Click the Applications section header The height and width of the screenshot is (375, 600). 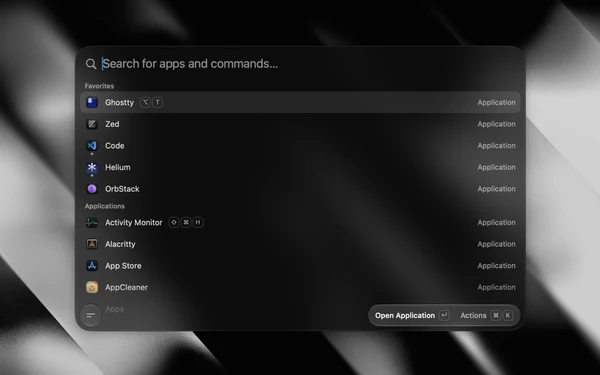[x=104, y=206]
